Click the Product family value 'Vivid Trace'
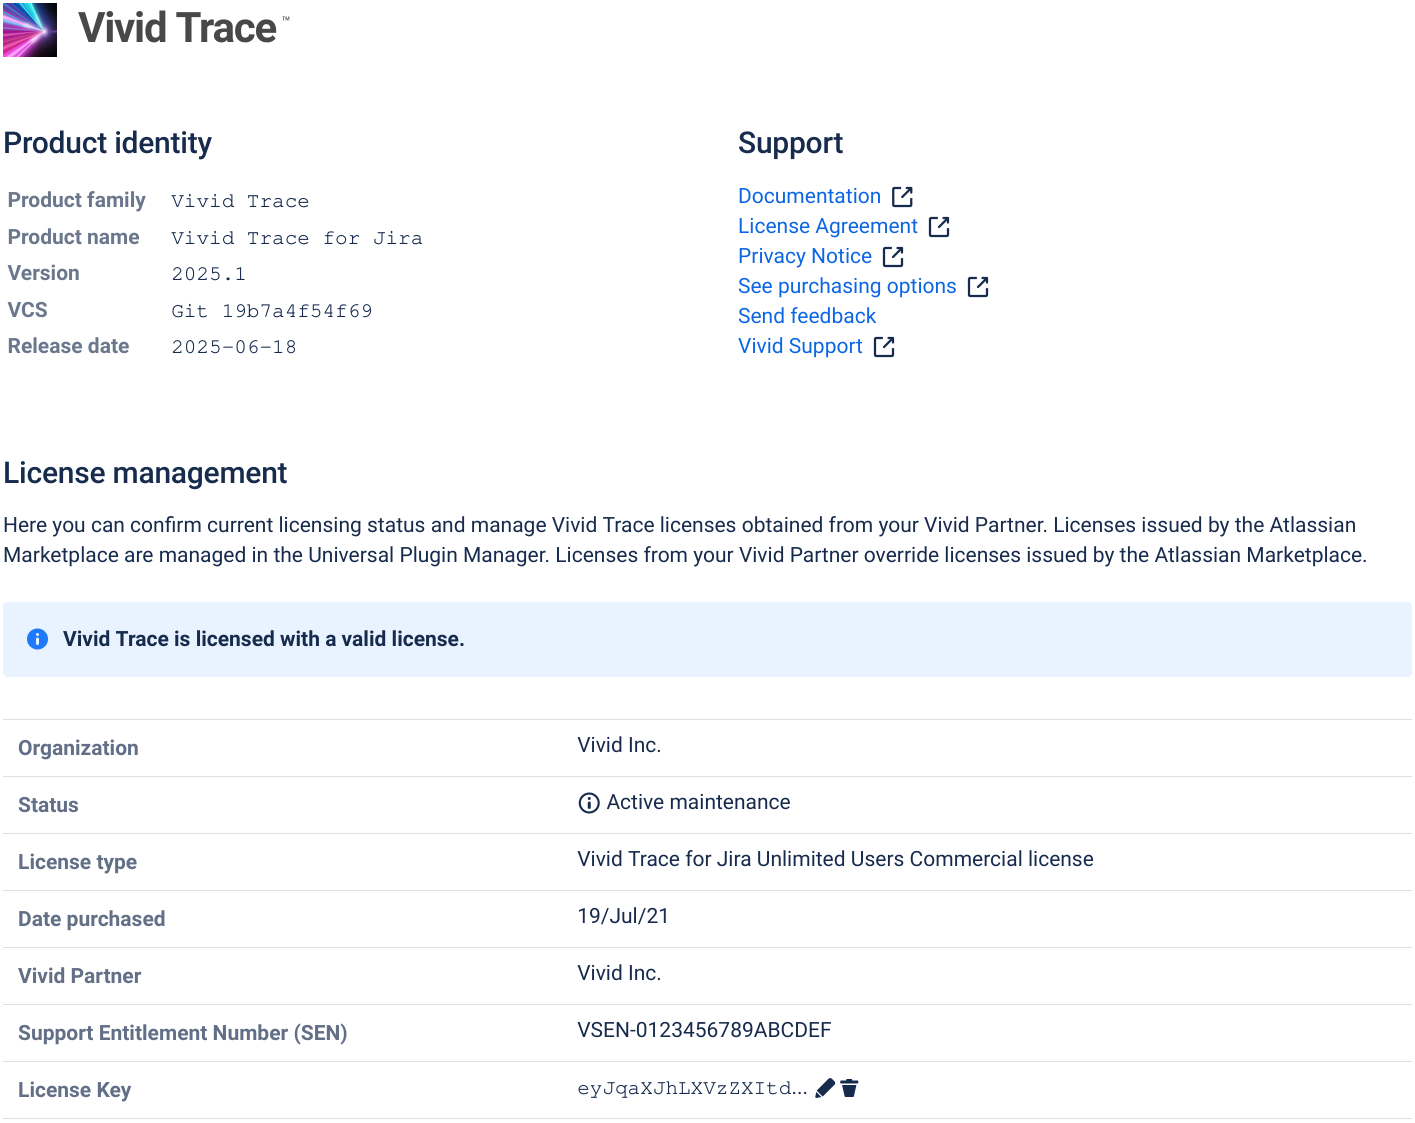This screenshot has height=1123, width=1415. (240, 201)
